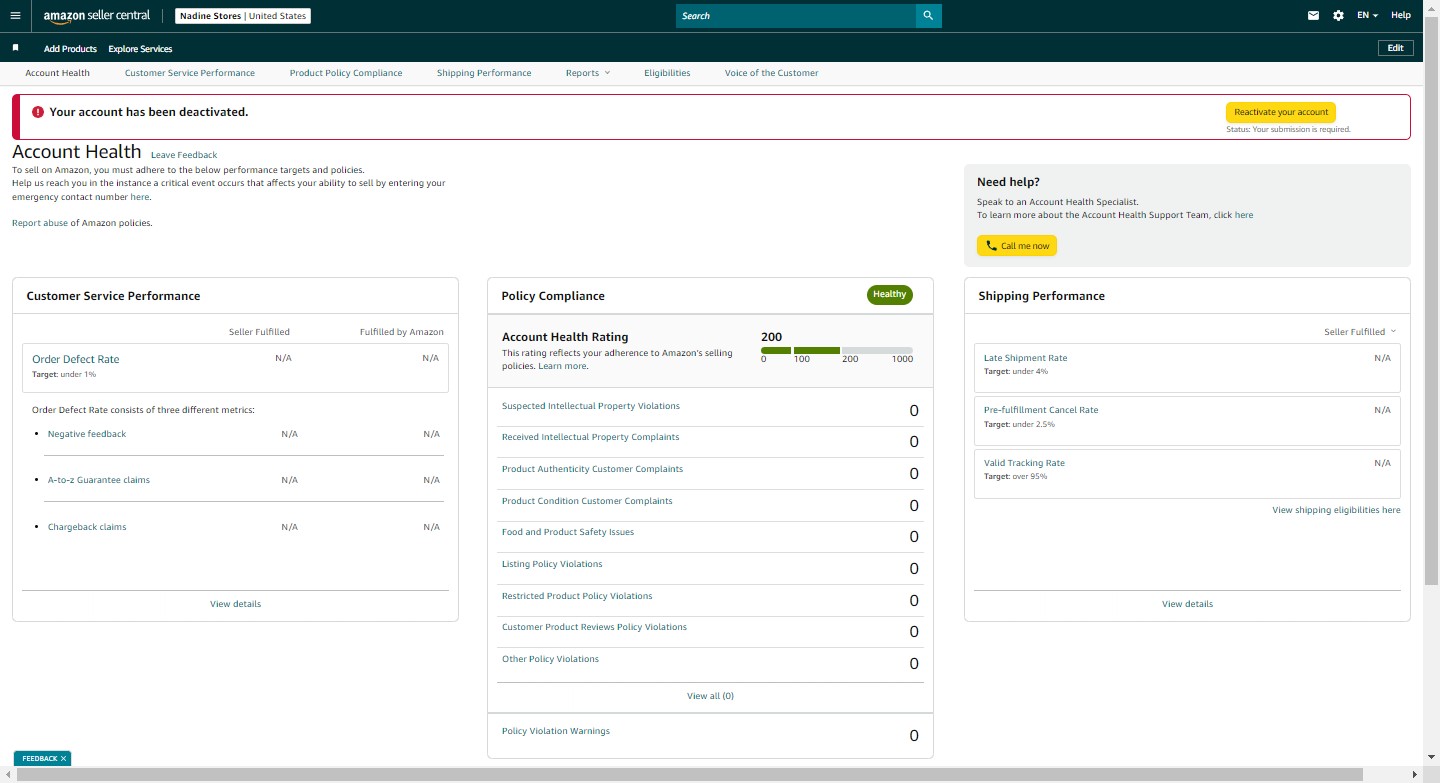Click Account Health Support Team 'here' link
The height and width of the screenshot is (783, 1440).
click(1244, 215)
